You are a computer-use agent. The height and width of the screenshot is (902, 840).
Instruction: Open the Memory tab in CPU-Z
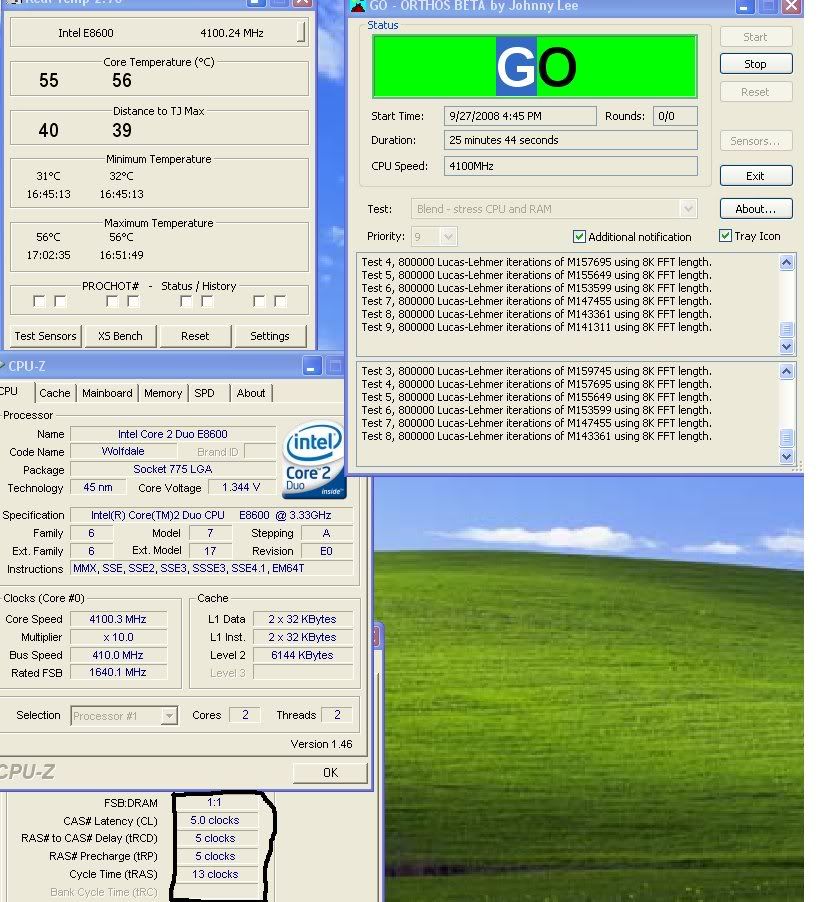pos(163,393)
